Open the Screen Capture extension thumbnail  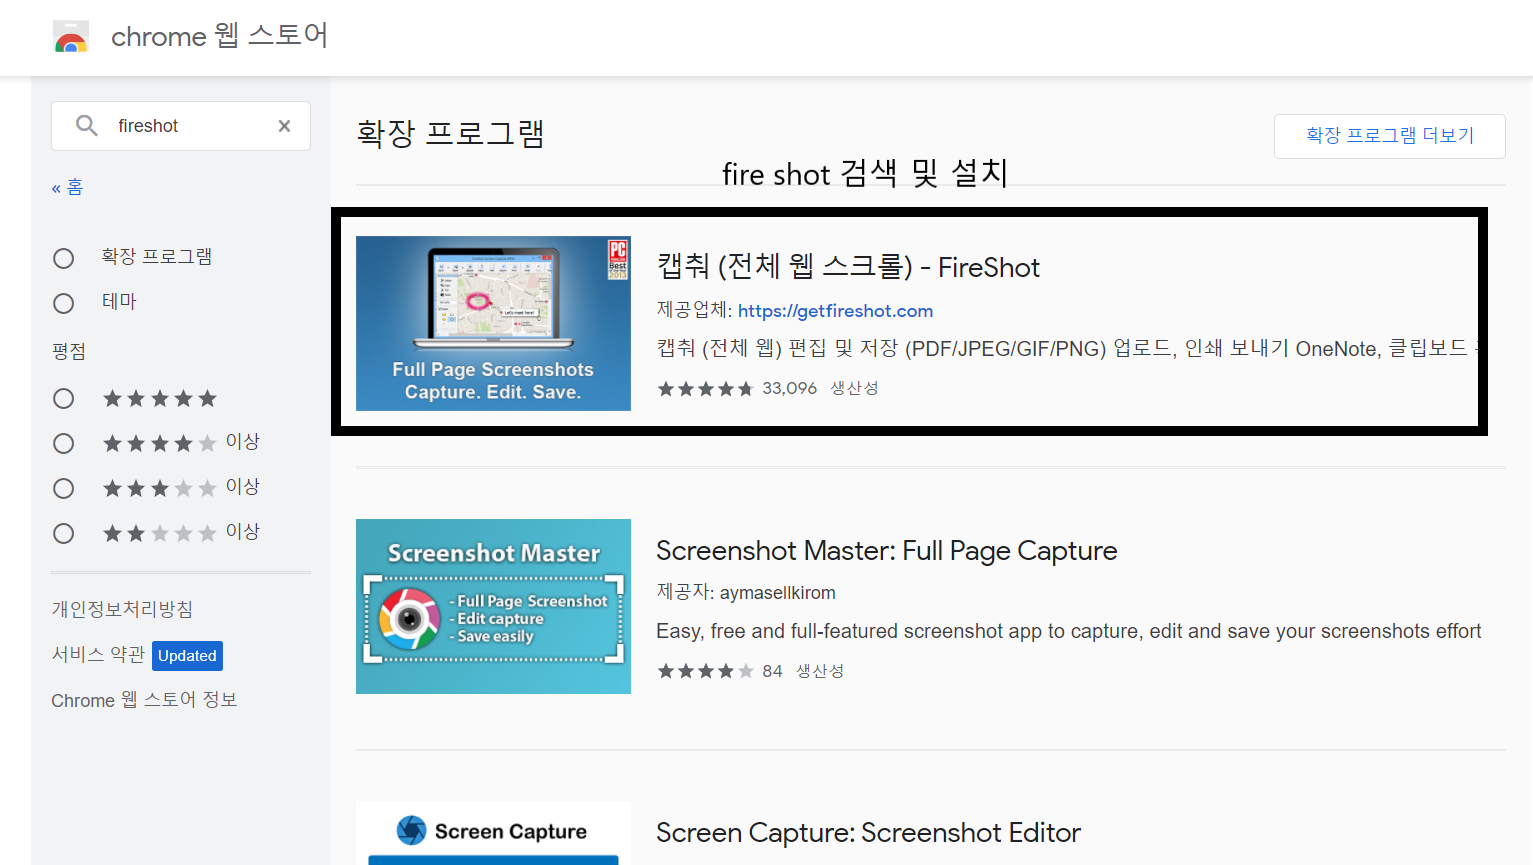click(493, 833)
